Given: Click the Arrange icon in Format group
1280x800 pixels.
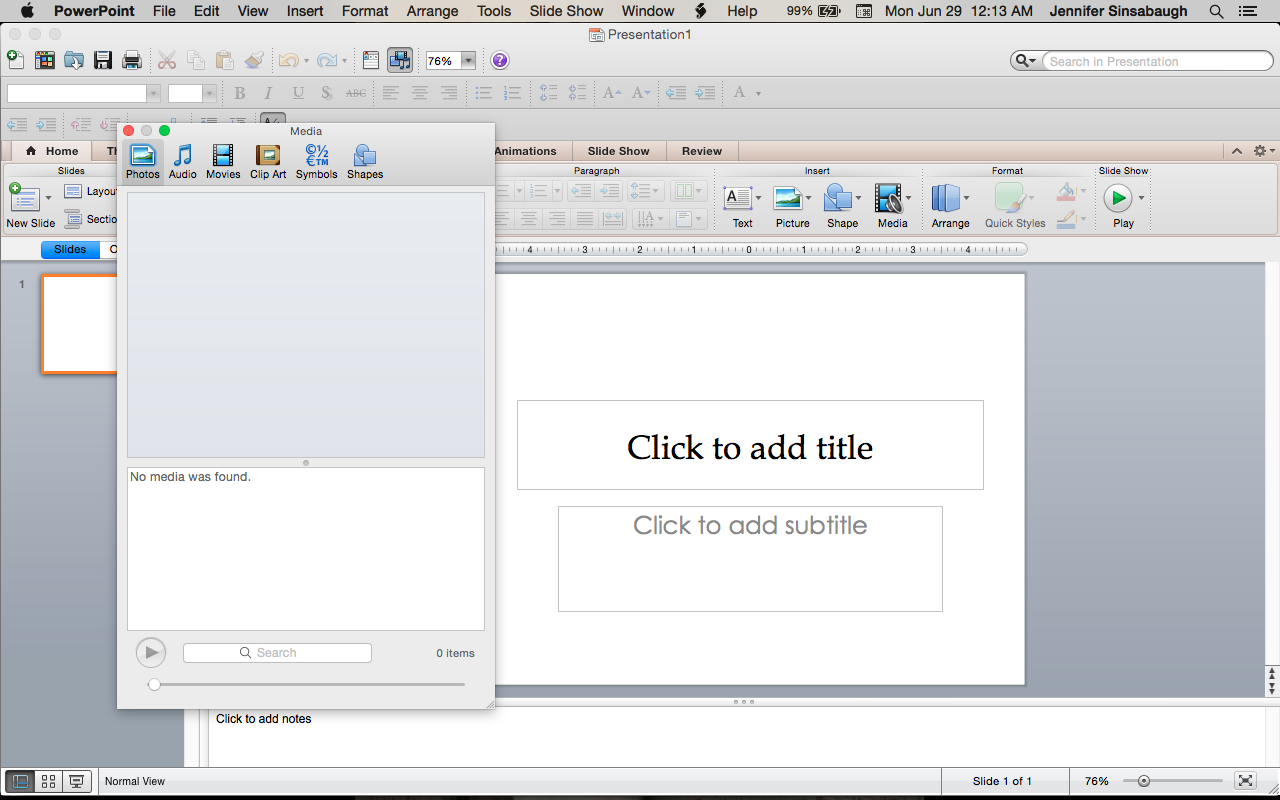Looking at the screenshot, I should 946,198.
